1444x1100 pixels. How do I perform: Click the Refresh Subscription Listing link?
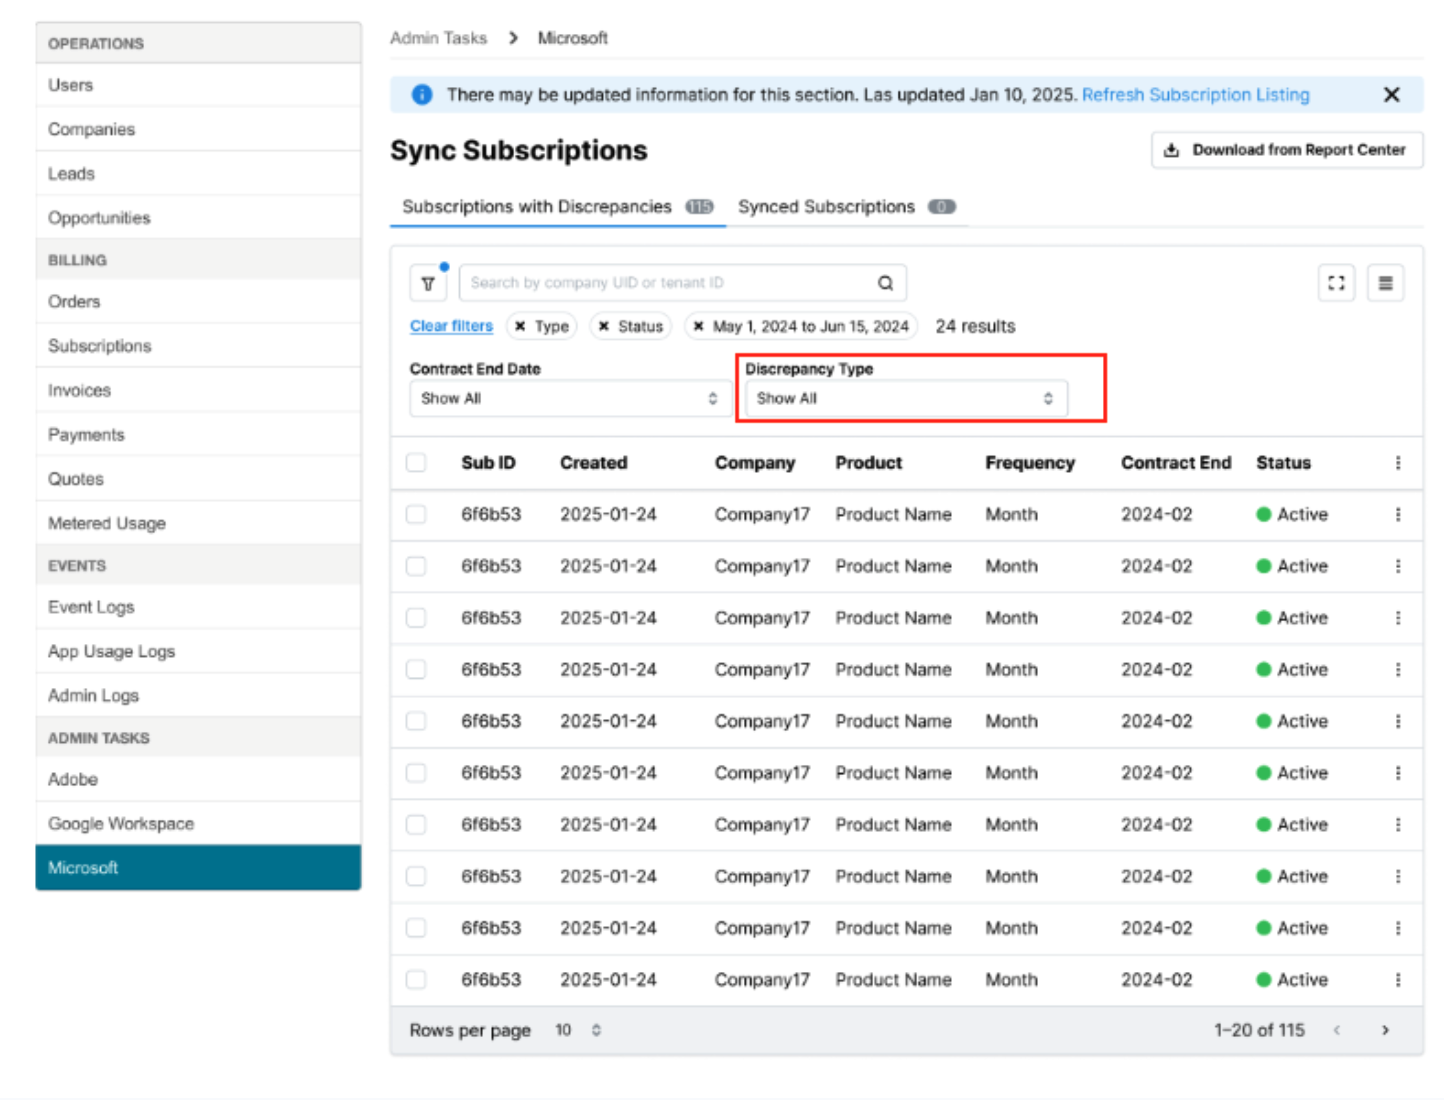pyautogui.click(x=1195, y=95)
